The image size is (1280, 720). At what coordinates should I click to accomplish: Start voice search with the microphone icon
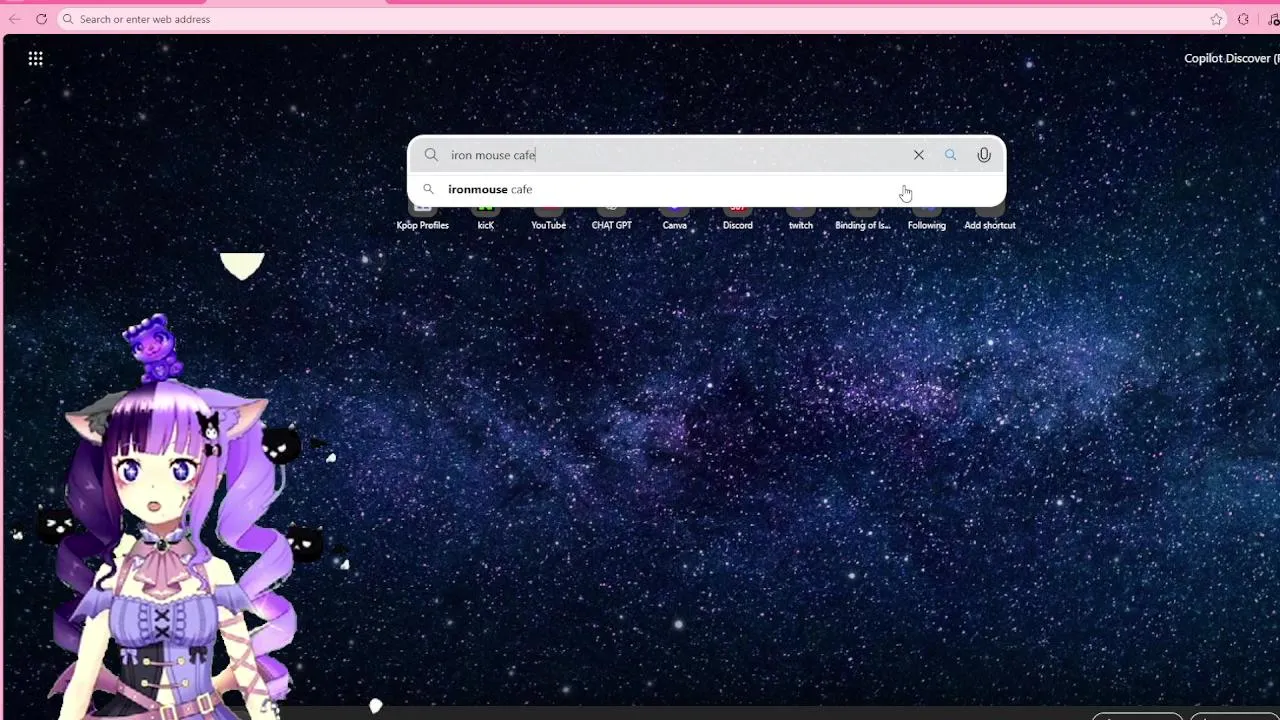coord(984,155)
